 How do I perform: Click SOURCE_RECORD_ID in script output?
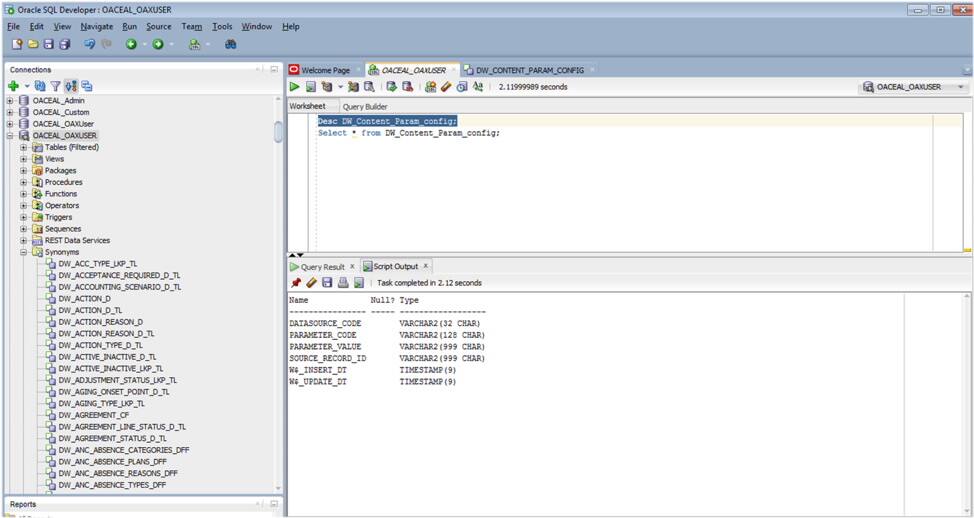click(327, 358)
